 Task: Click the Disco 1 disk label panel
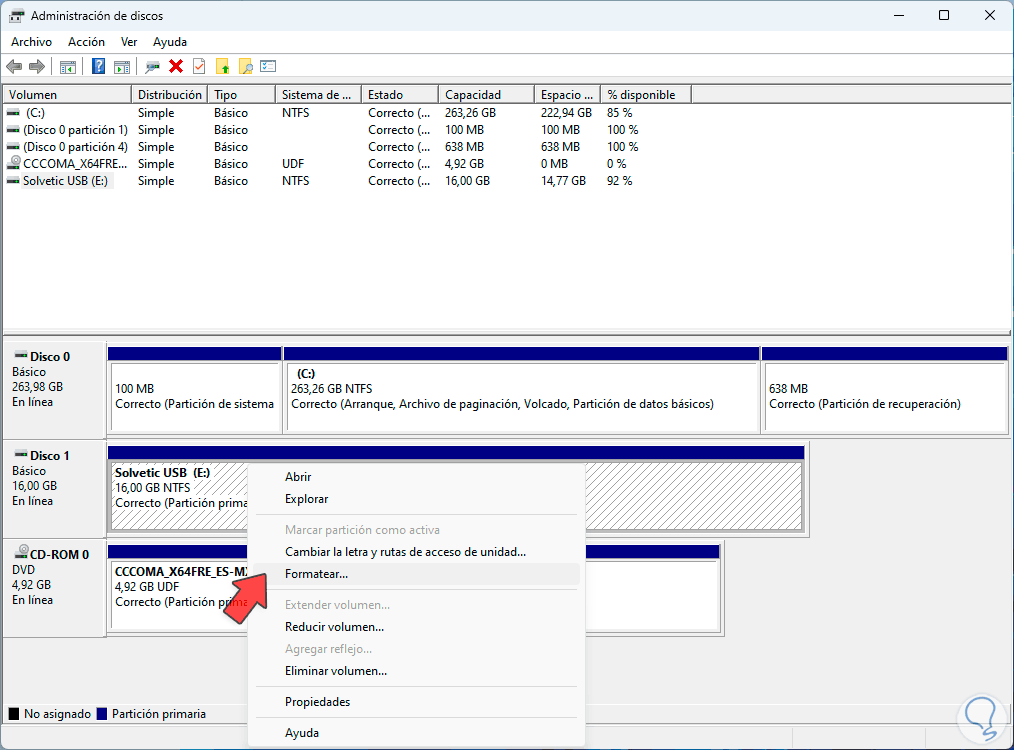[54, 489]
